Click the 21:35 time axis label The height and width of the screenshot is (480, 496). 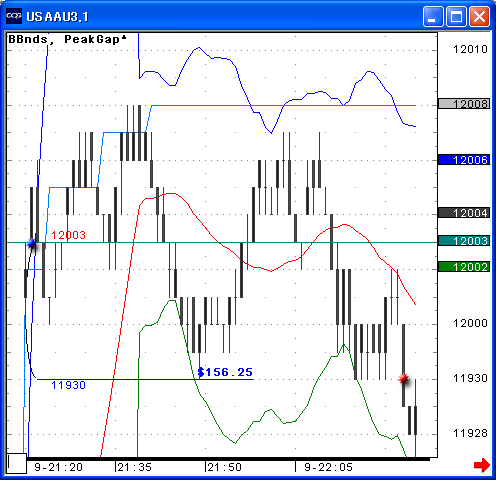click(135, 467)
